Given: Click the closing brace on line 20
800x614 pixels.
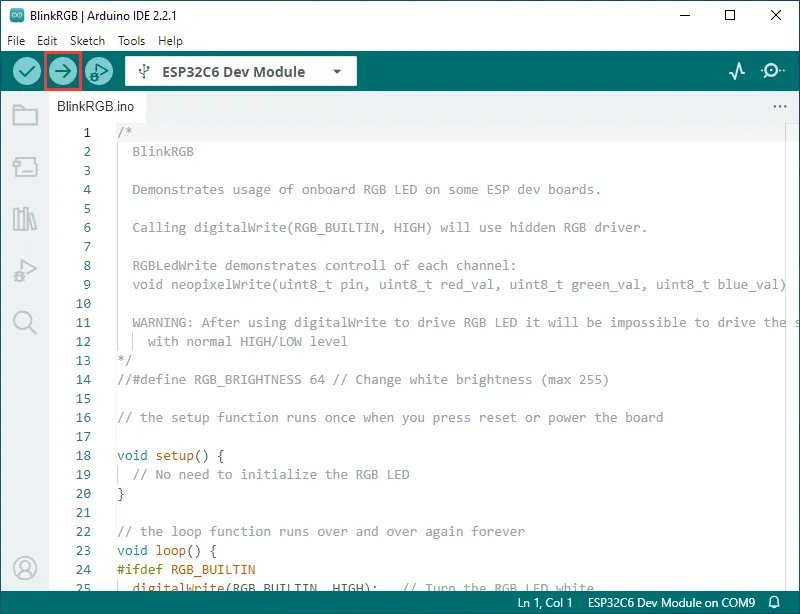Looking at the screenshot, I should tap(121, 493).
